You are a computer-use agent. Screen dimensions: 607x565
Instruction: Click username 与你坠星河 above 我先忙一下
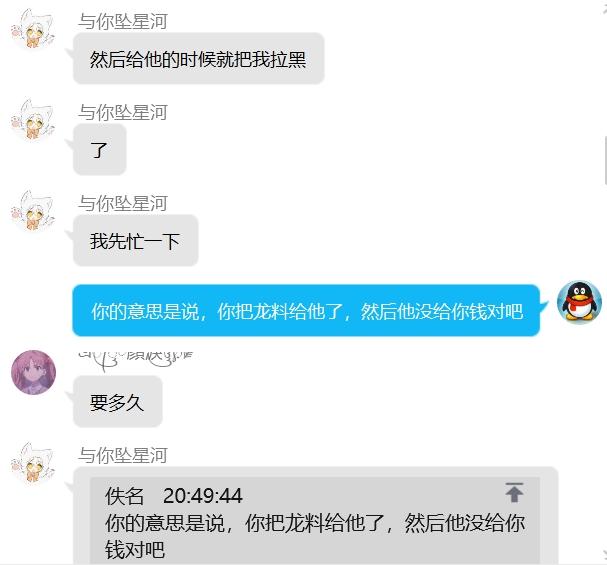coord(123,204)
